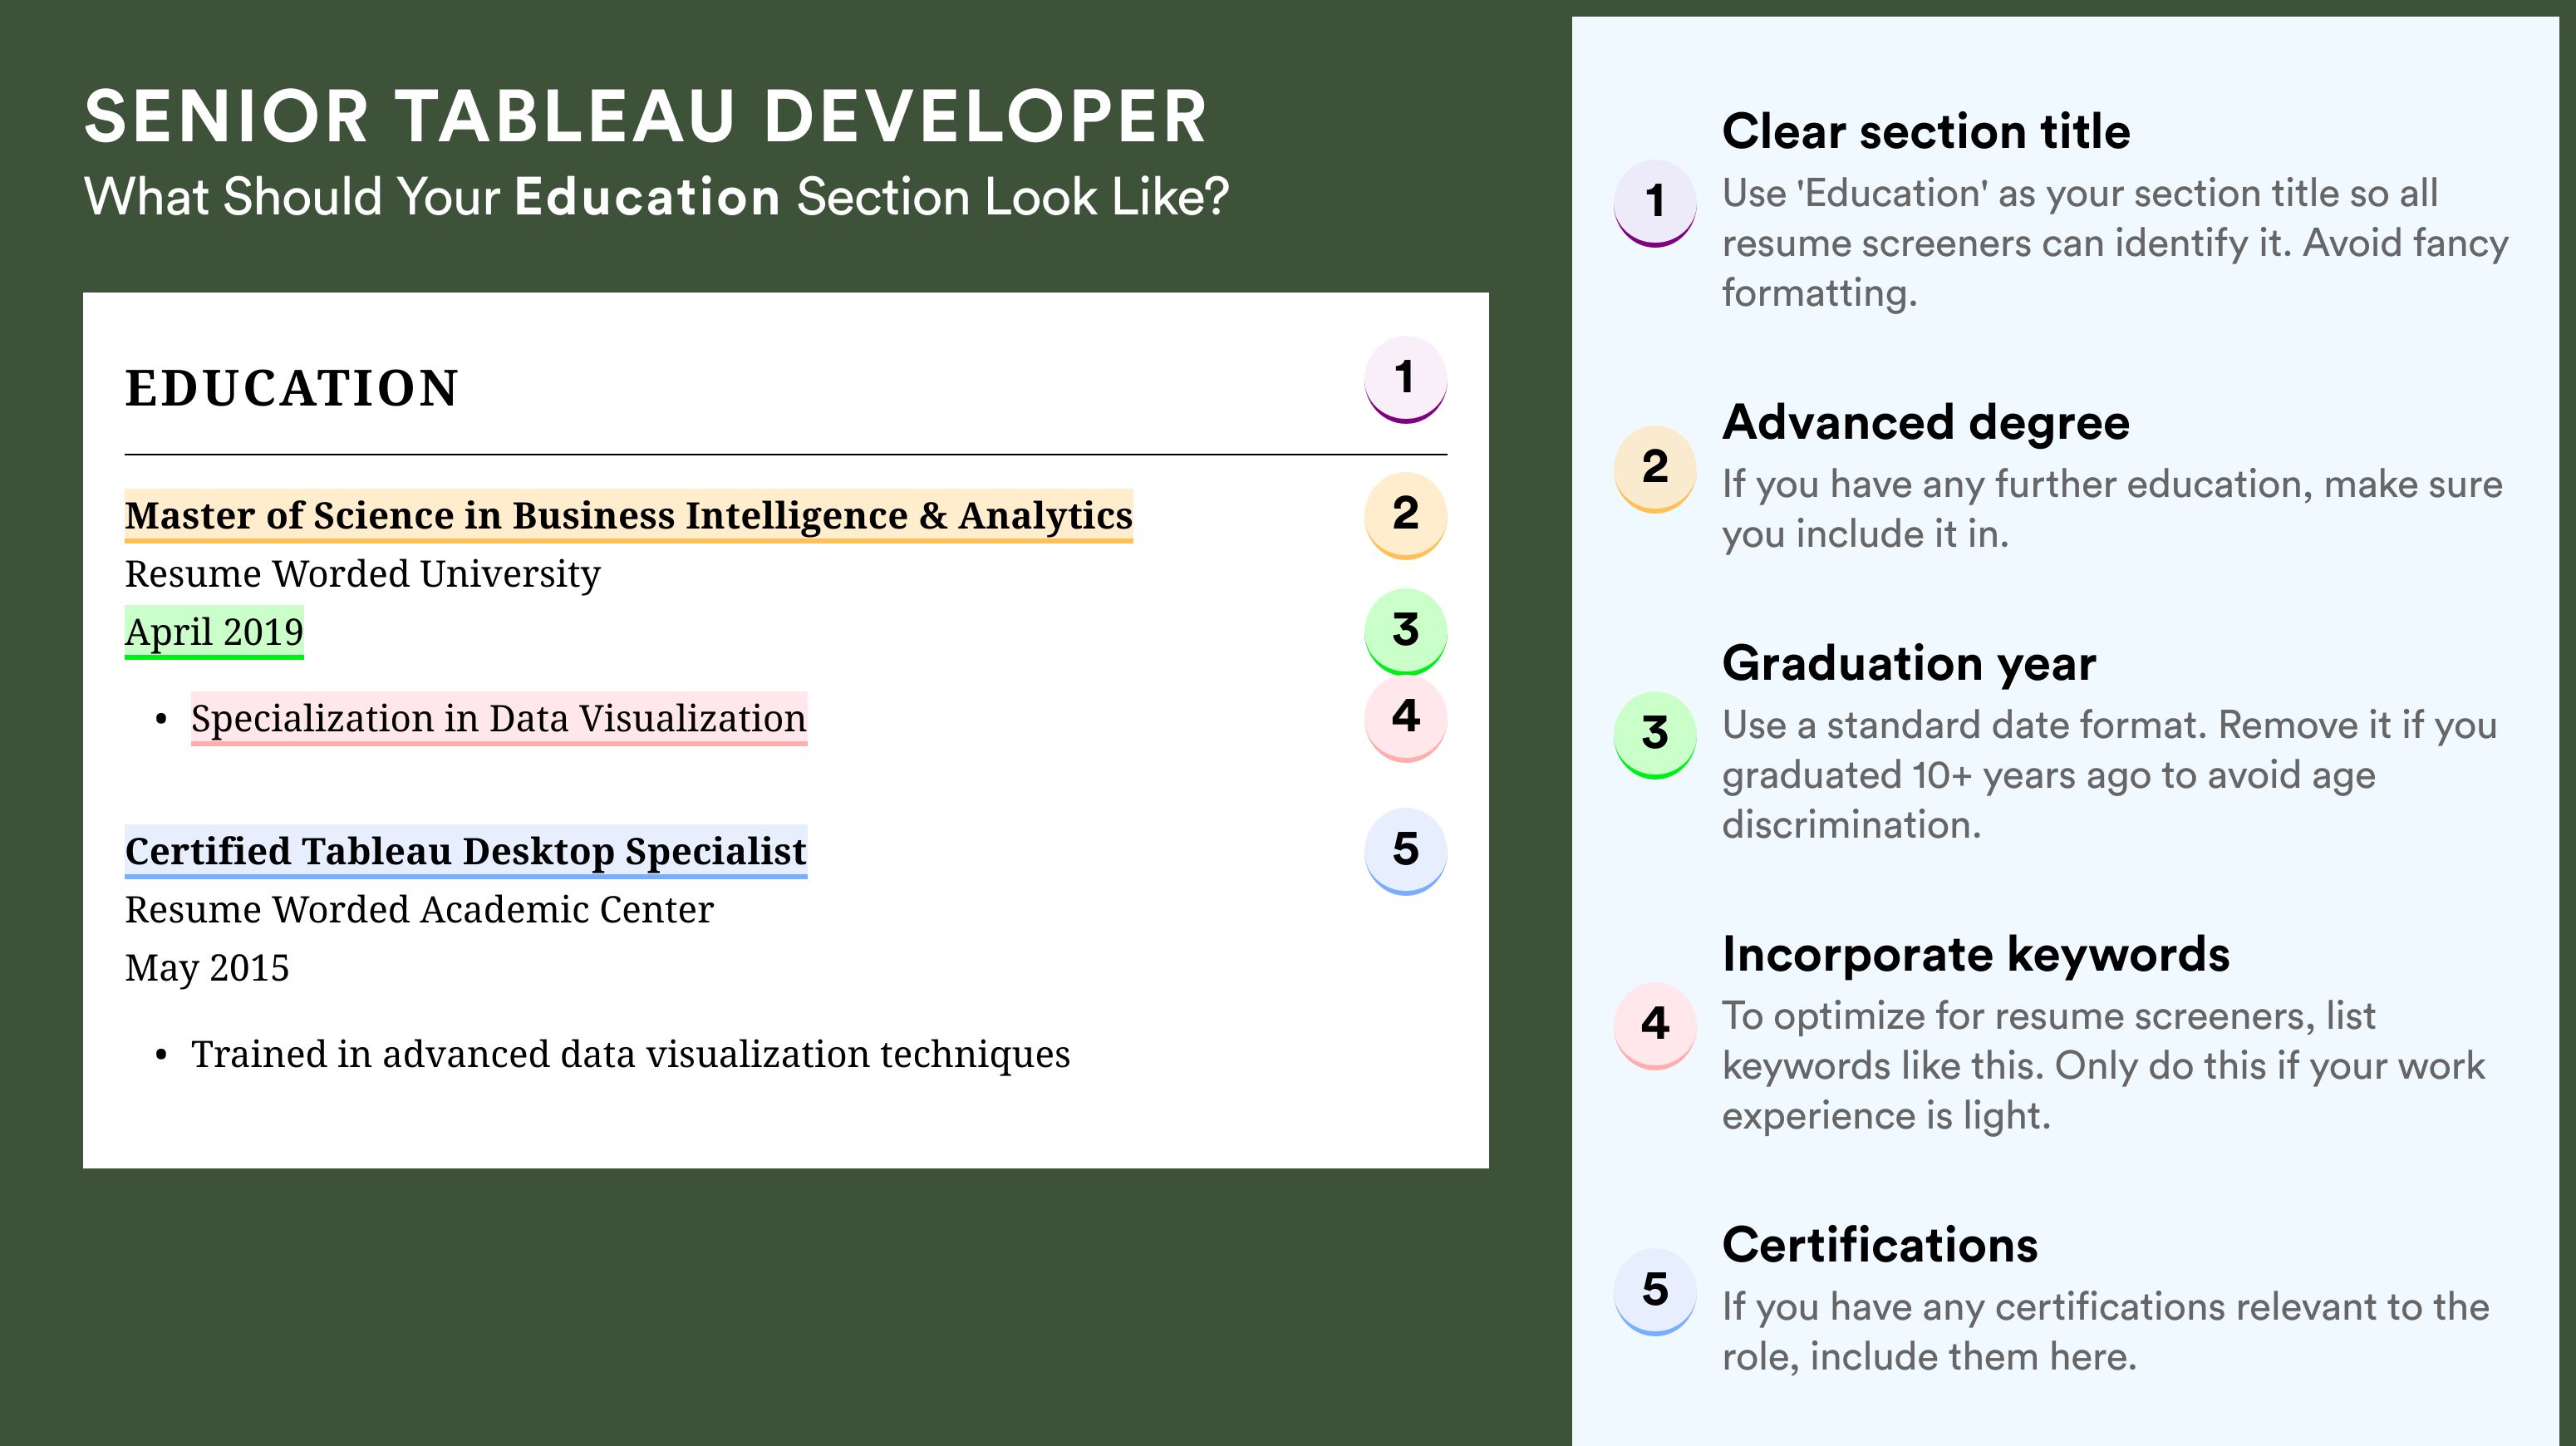
Task: Click the pink number 4 badge in resume
Action: pyautogui.click(x=1405, y=718)
